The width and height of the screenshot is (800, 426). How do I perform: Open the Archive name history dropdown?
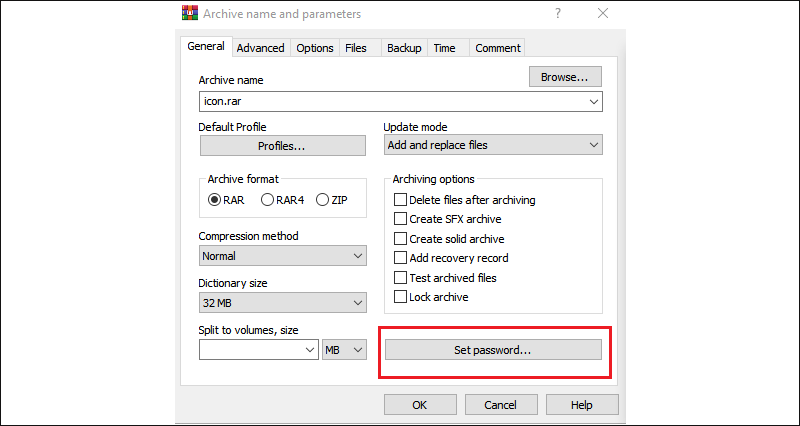(594, 102)
